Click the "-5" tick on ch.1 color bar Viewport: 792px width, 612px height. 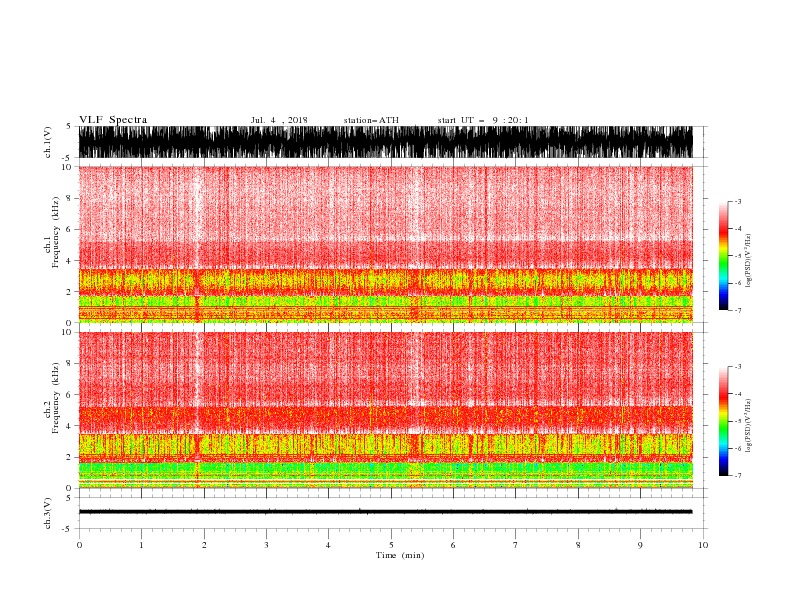(x=738, y=256)
